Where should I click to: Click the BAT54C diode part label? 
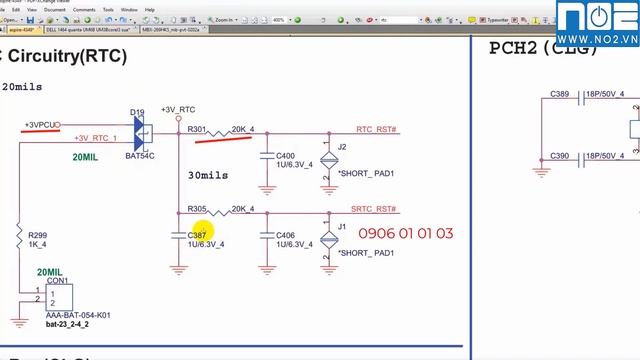coord(140,156)
